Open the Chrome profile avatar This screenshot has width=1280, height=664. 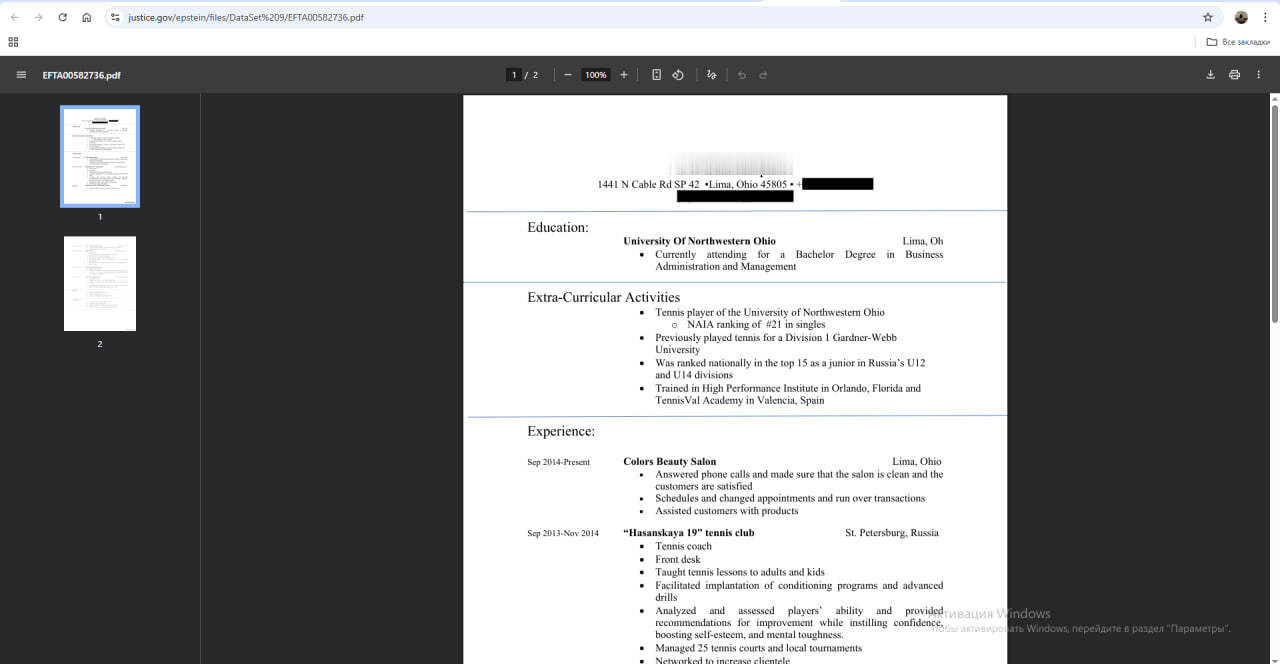click(1241, 17)
